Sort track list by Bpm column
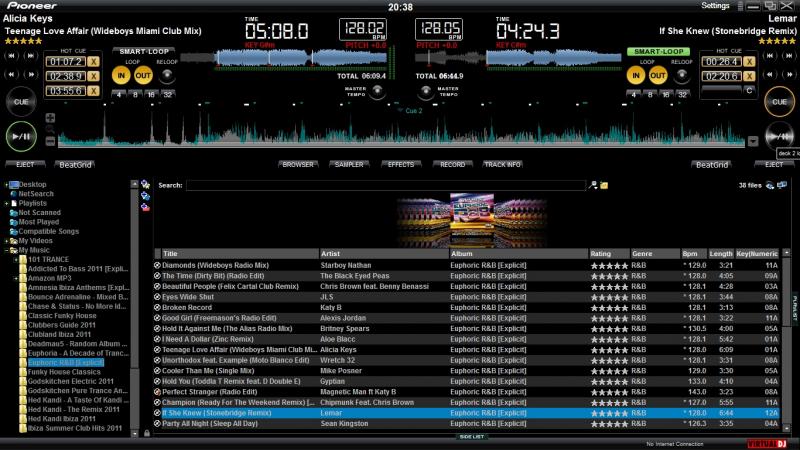This screenshot has height=450, width=800. point(693,254)
